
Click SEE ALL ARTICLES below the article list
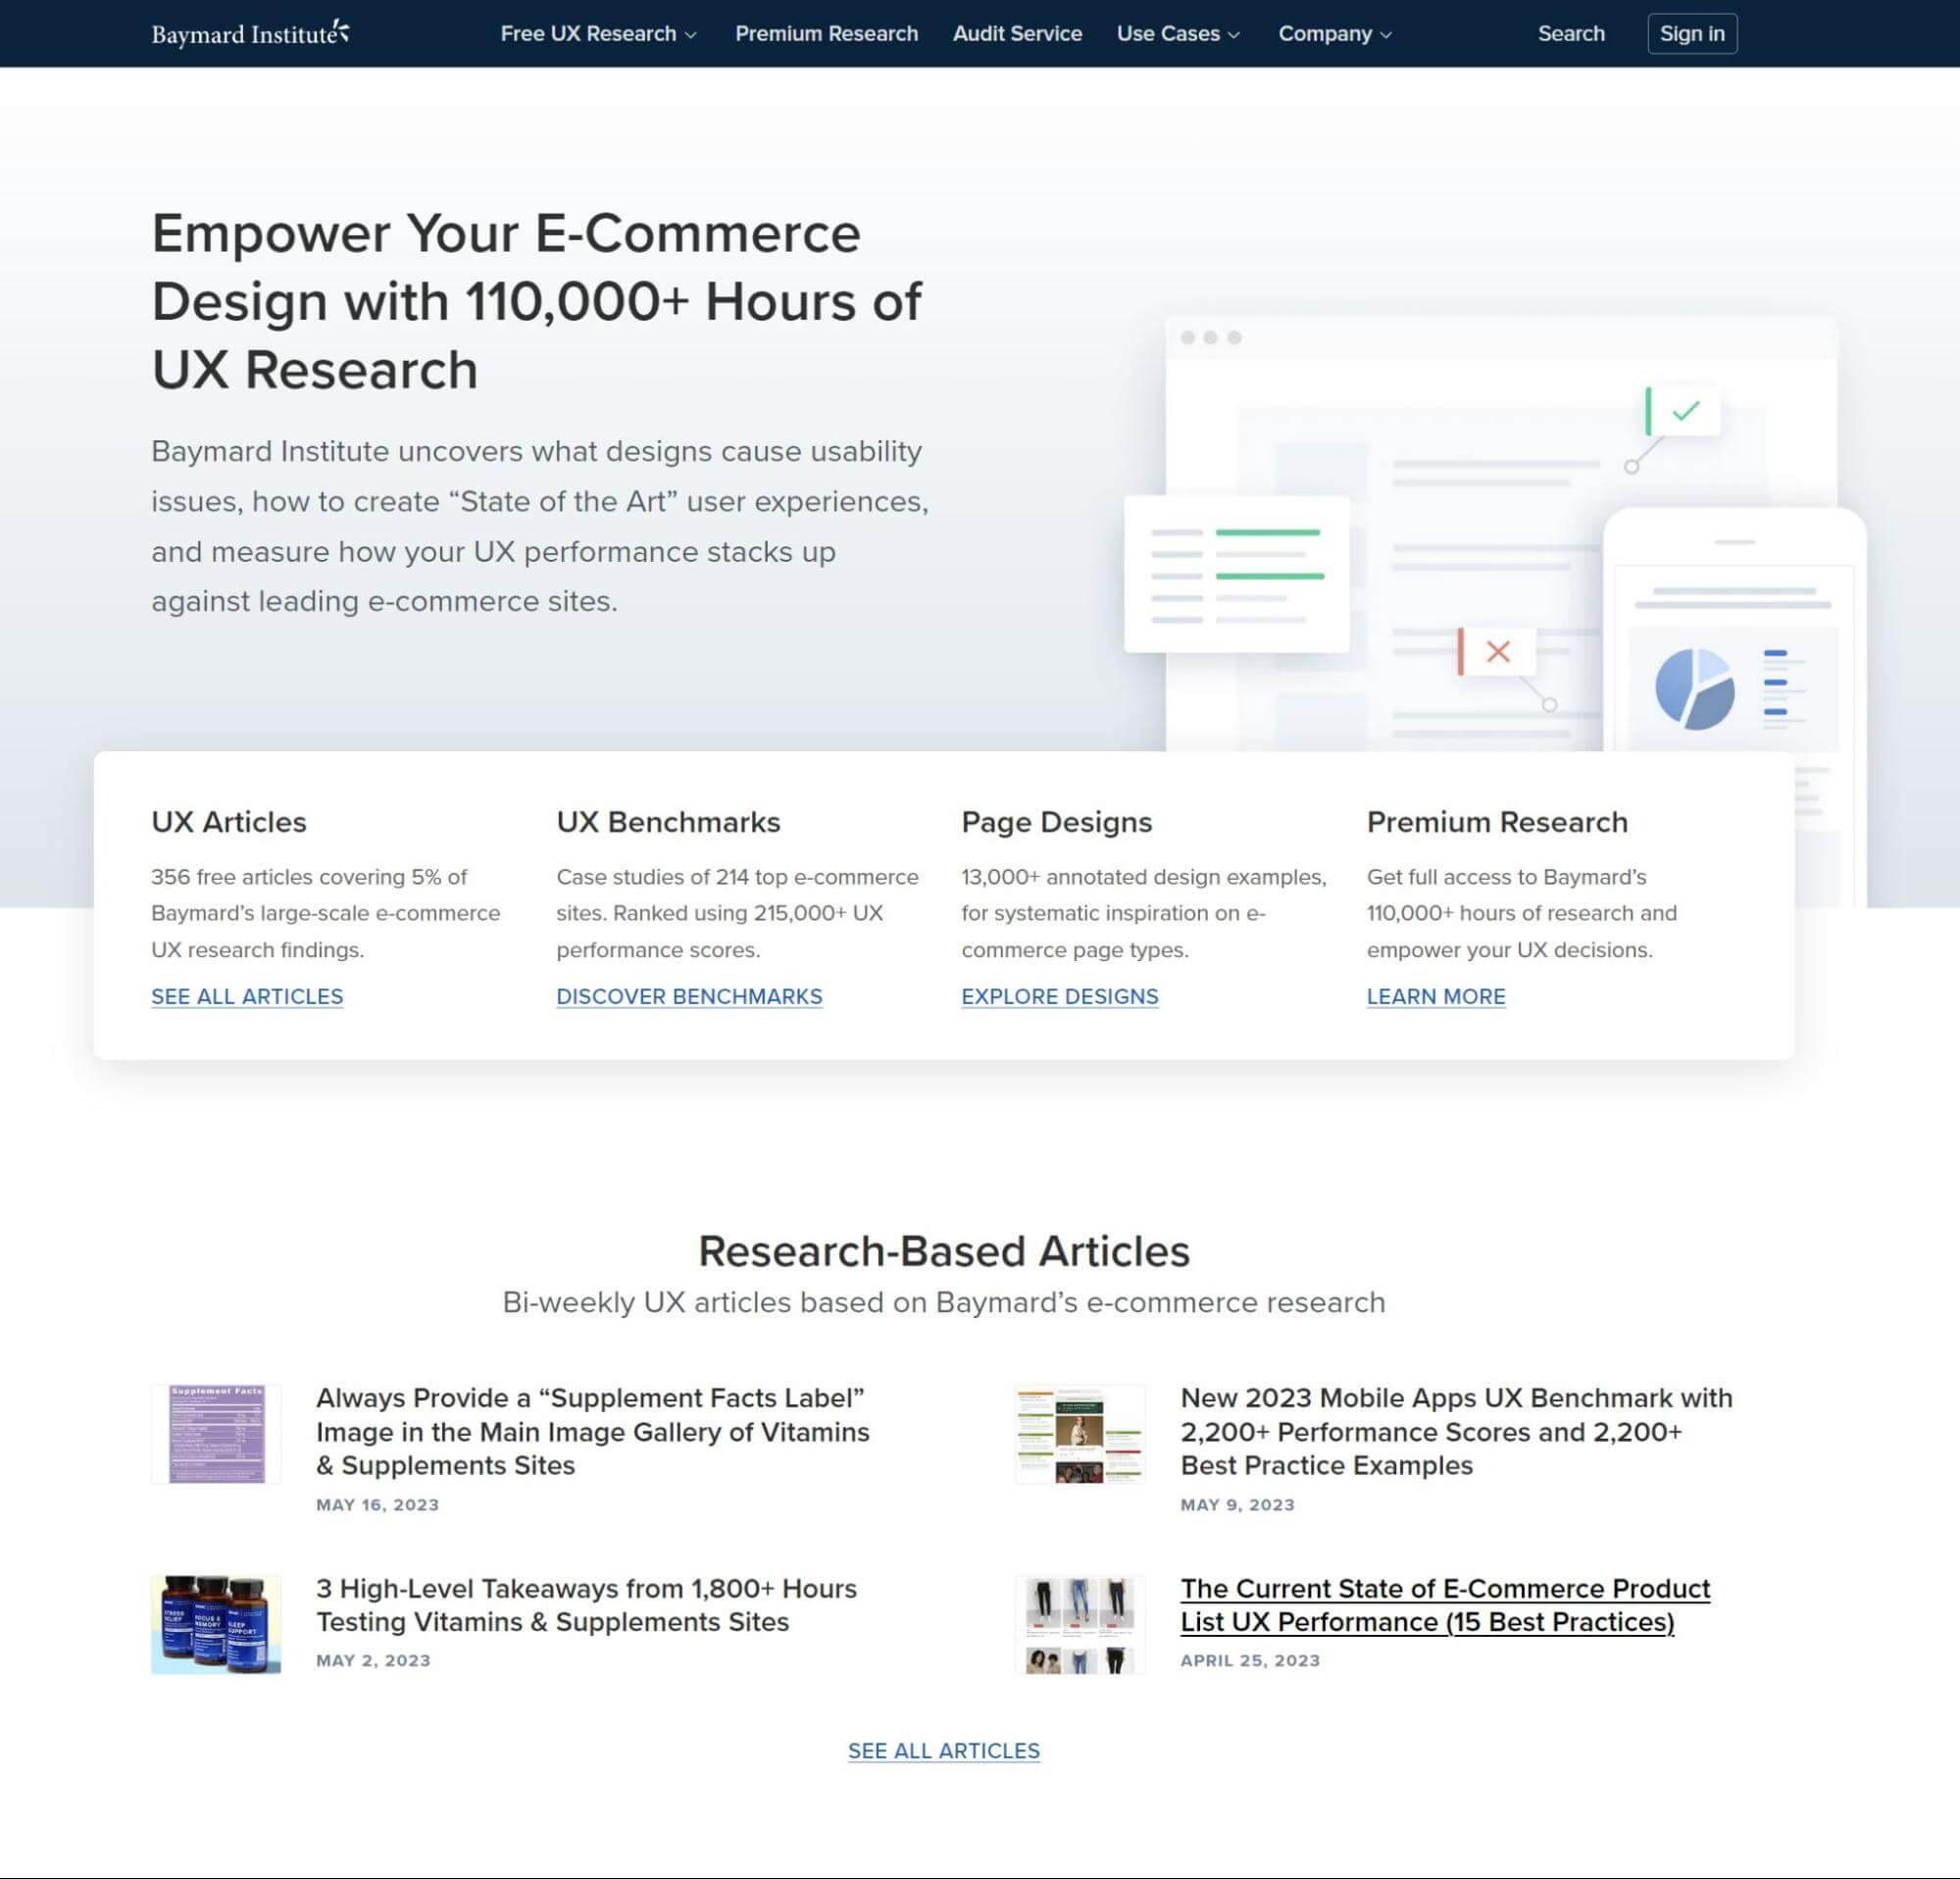point(943,1751)
